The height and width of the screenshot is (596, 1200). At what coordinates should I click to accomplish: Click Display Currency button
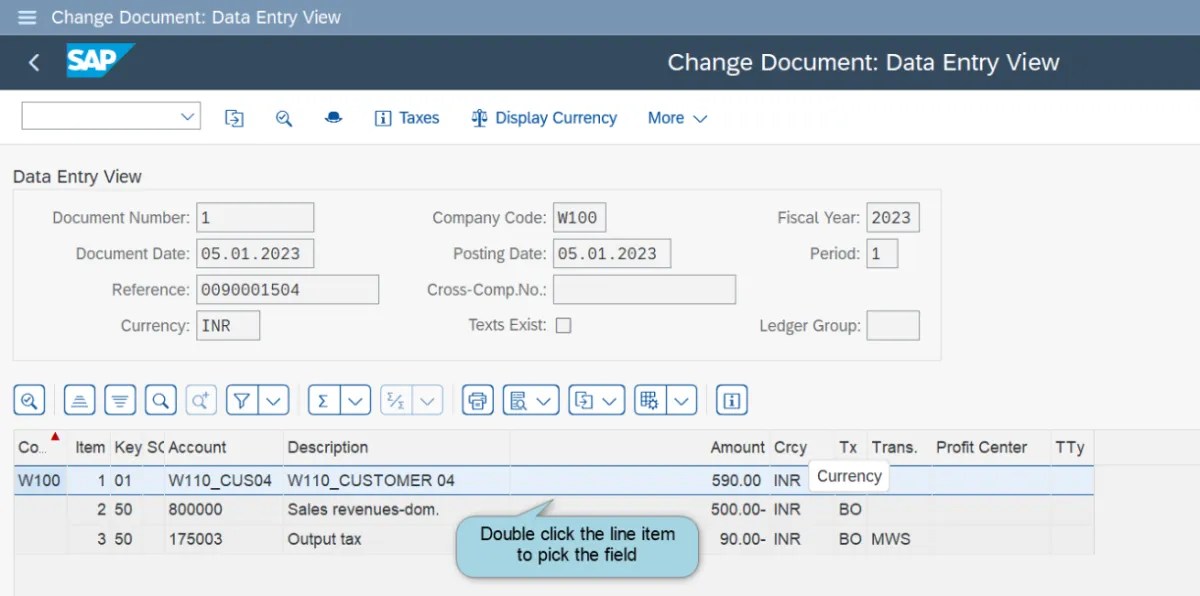coord(544,118)
